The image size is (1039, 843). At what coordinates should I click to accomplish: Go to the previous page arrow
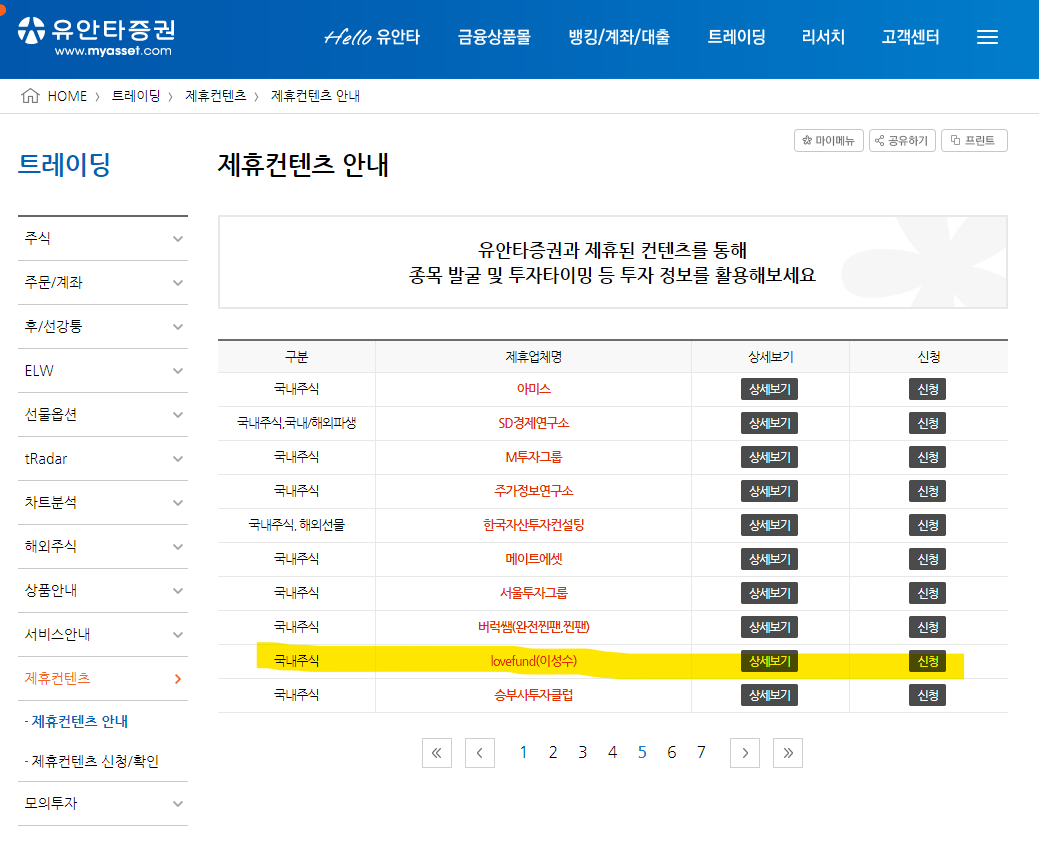[x=480, y=753]
